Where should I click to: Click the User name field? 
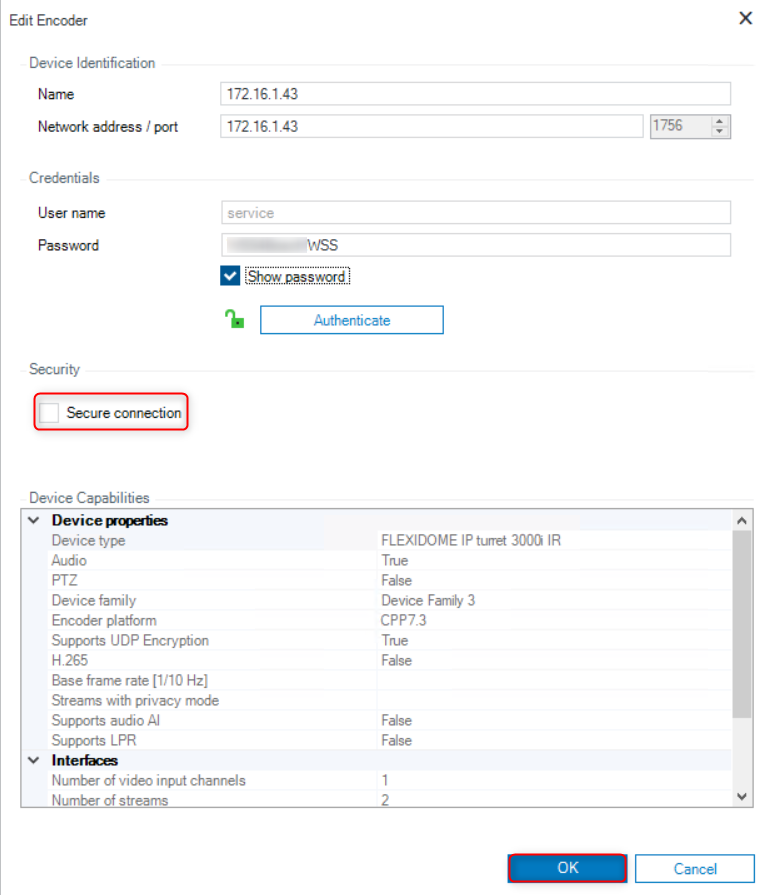coord(475,213)
